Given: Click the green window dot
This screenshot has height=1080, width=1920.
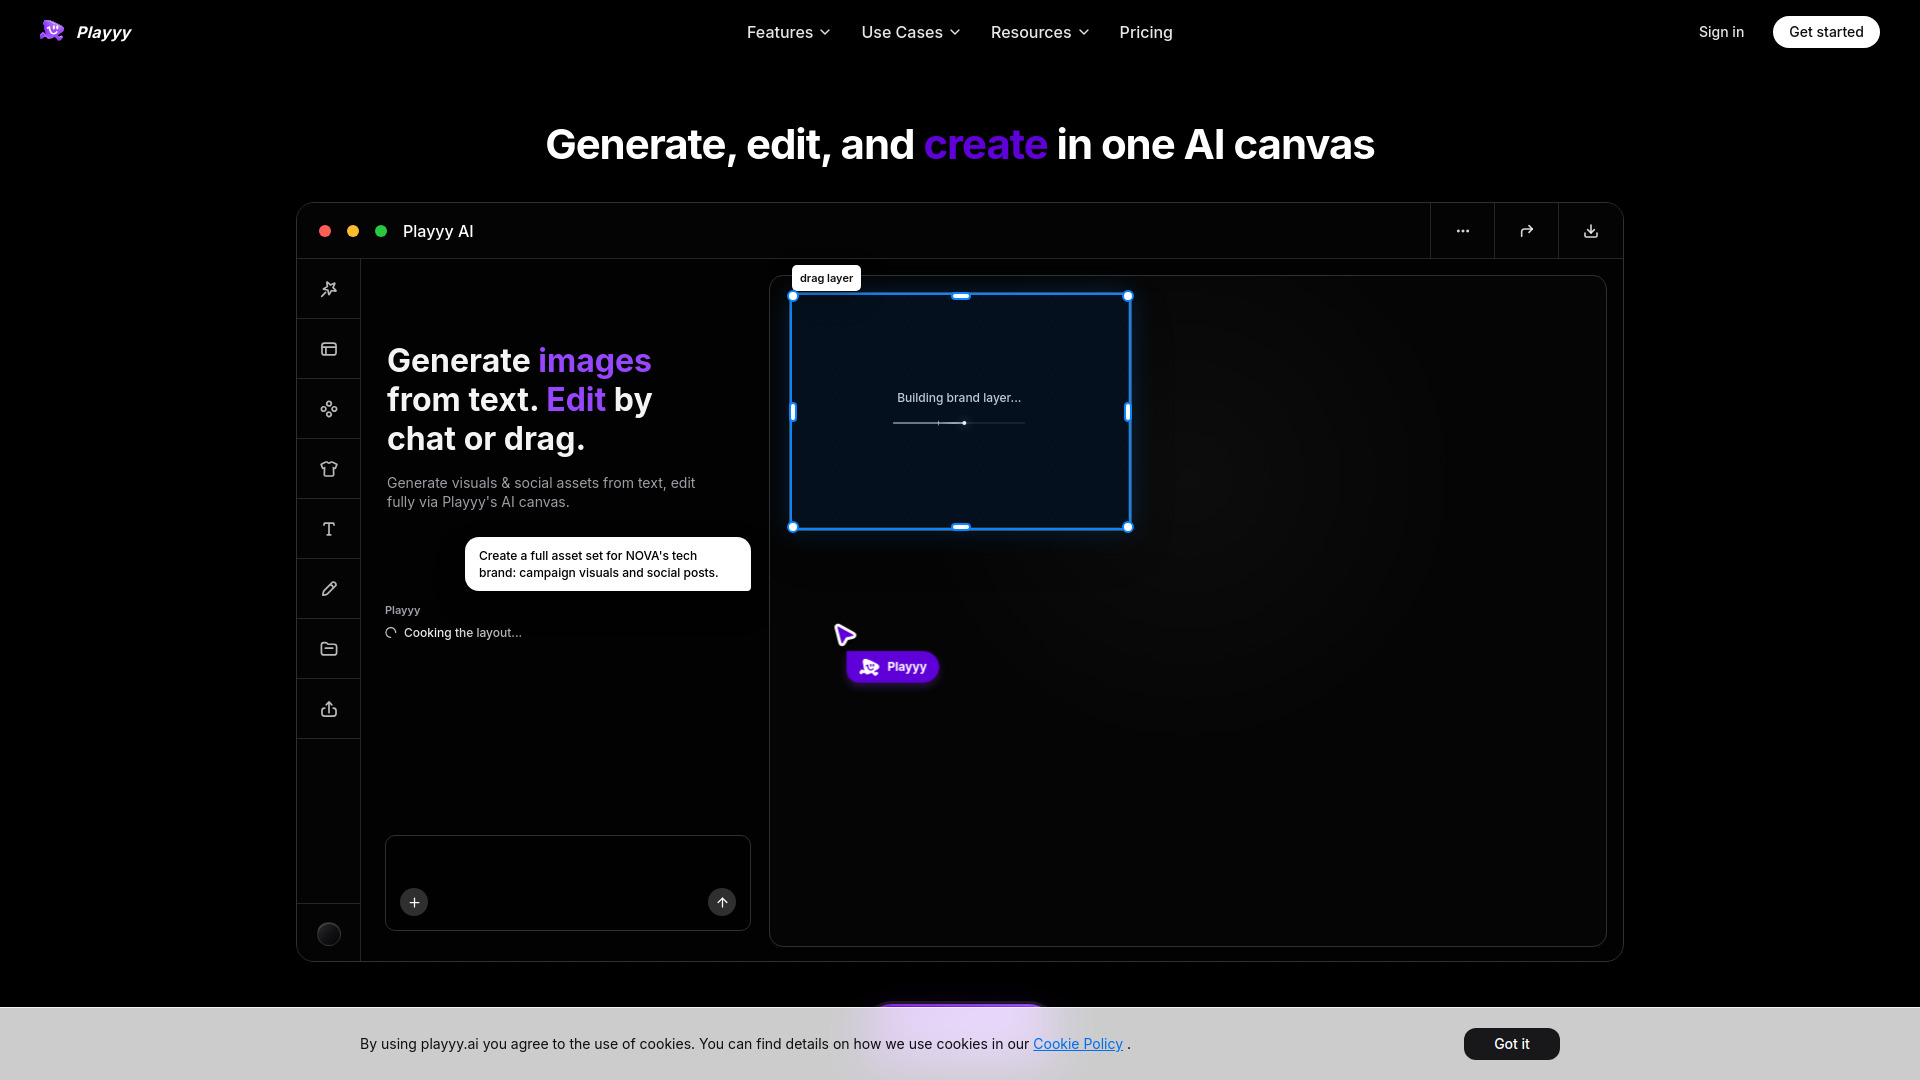Looking at the screenshot, I should pyautogui.click(x=381, y=231).
